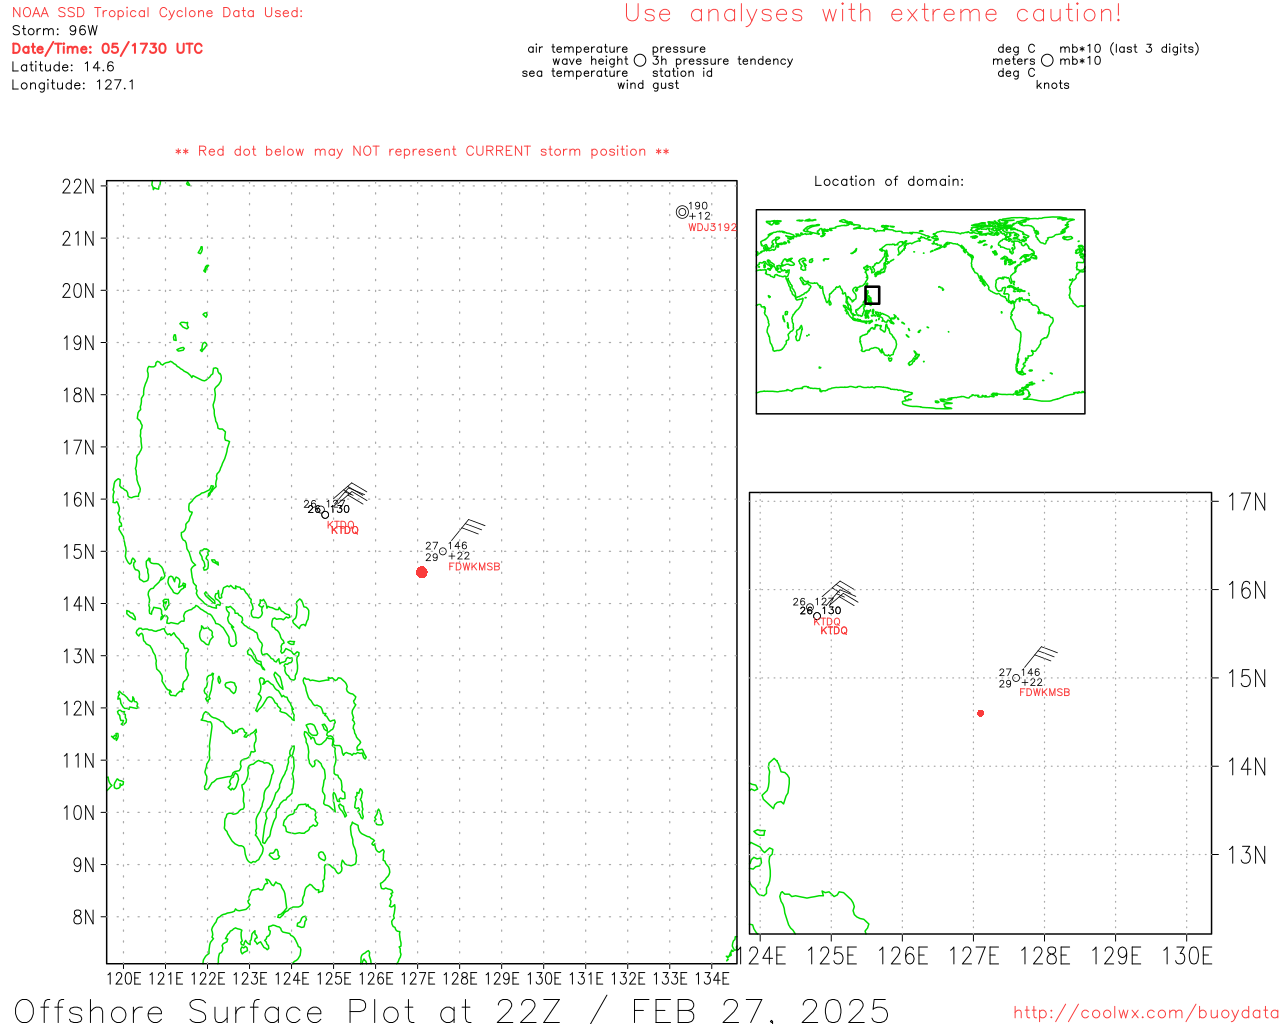Click the 'Location of domain:' caption
The image size is (1280, 1024).
[x=889, y=181]
